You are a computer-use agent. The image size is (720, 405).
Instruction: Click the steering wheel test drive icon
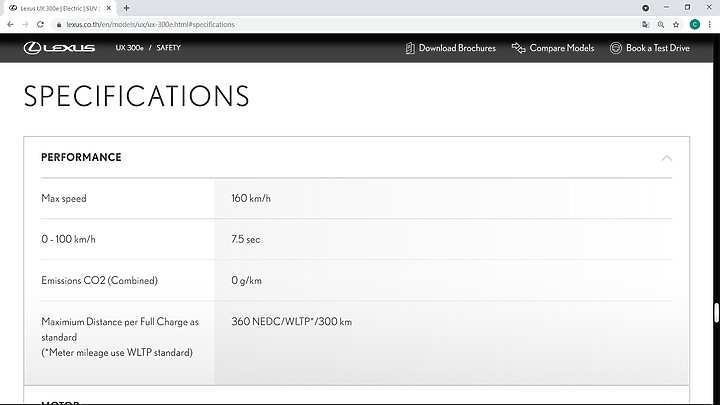pyautogui.click(x=616, y=48)
